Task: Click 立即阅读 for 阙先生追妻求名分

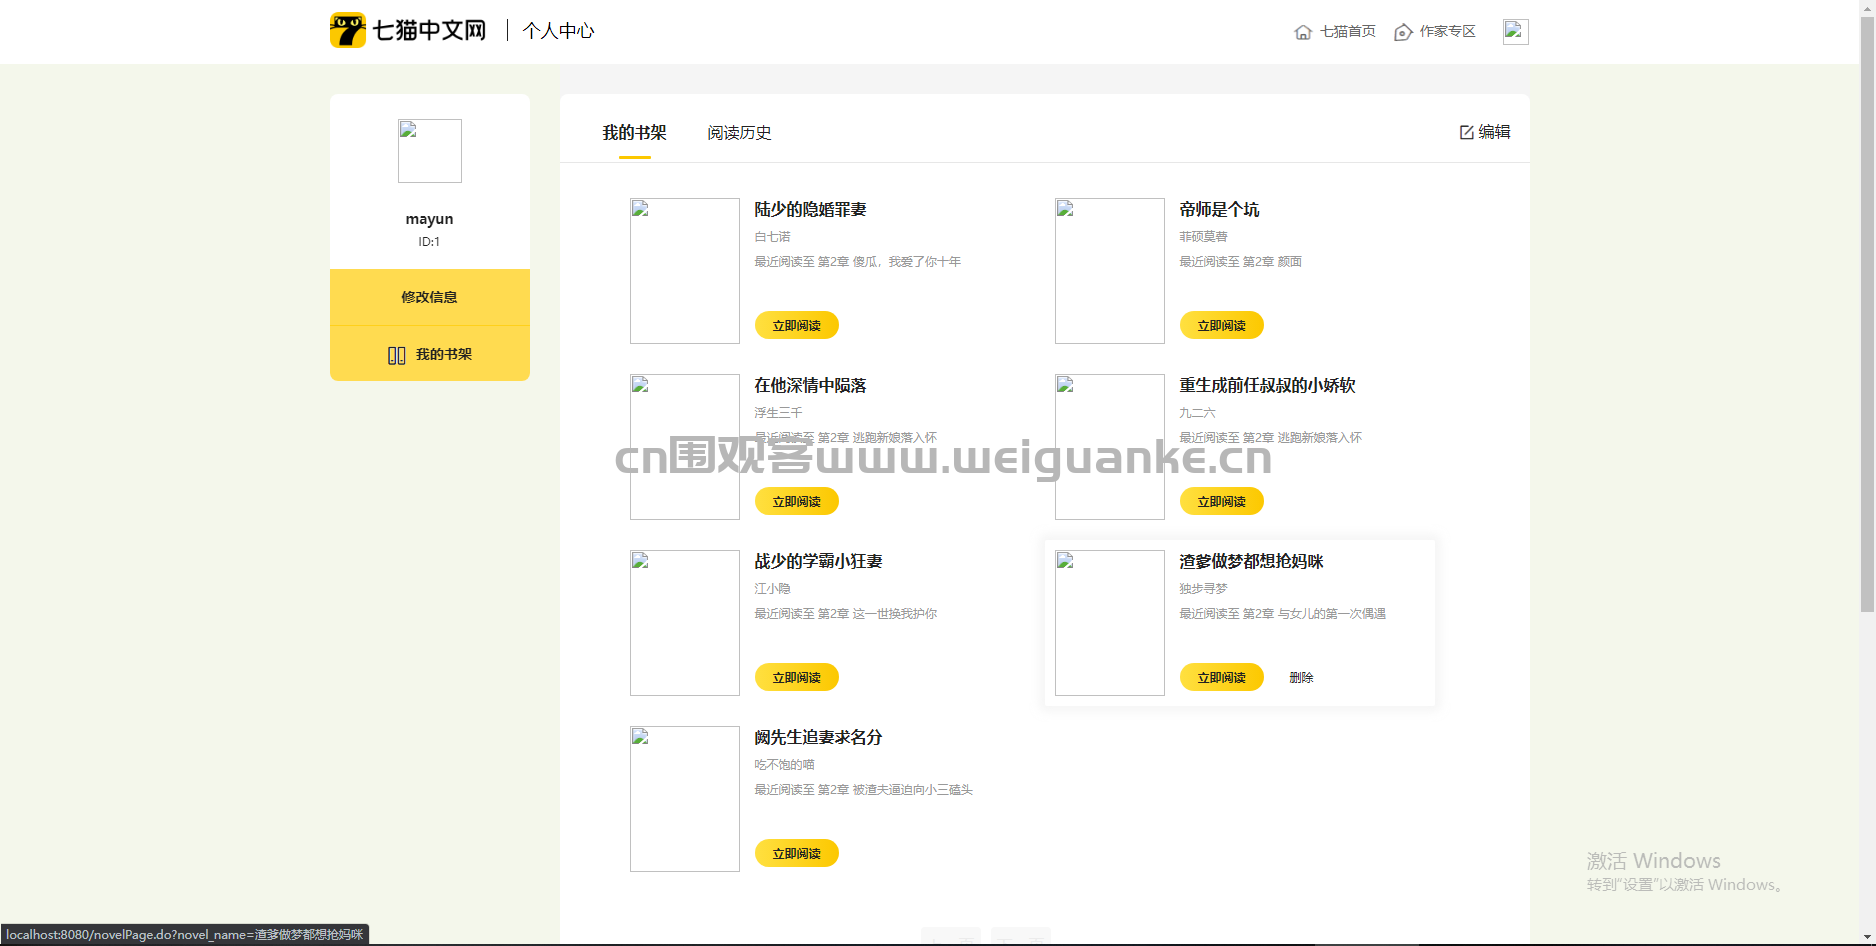Action: 797,853
